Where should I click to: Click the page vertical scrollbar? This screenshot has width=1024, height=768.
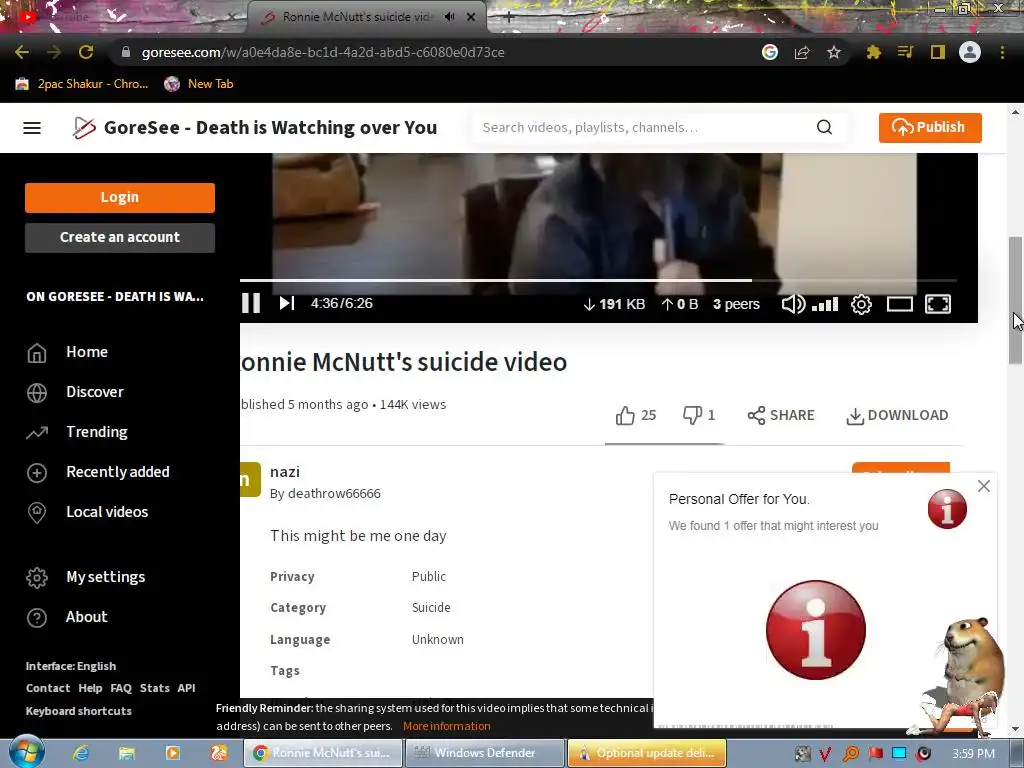1016,300
